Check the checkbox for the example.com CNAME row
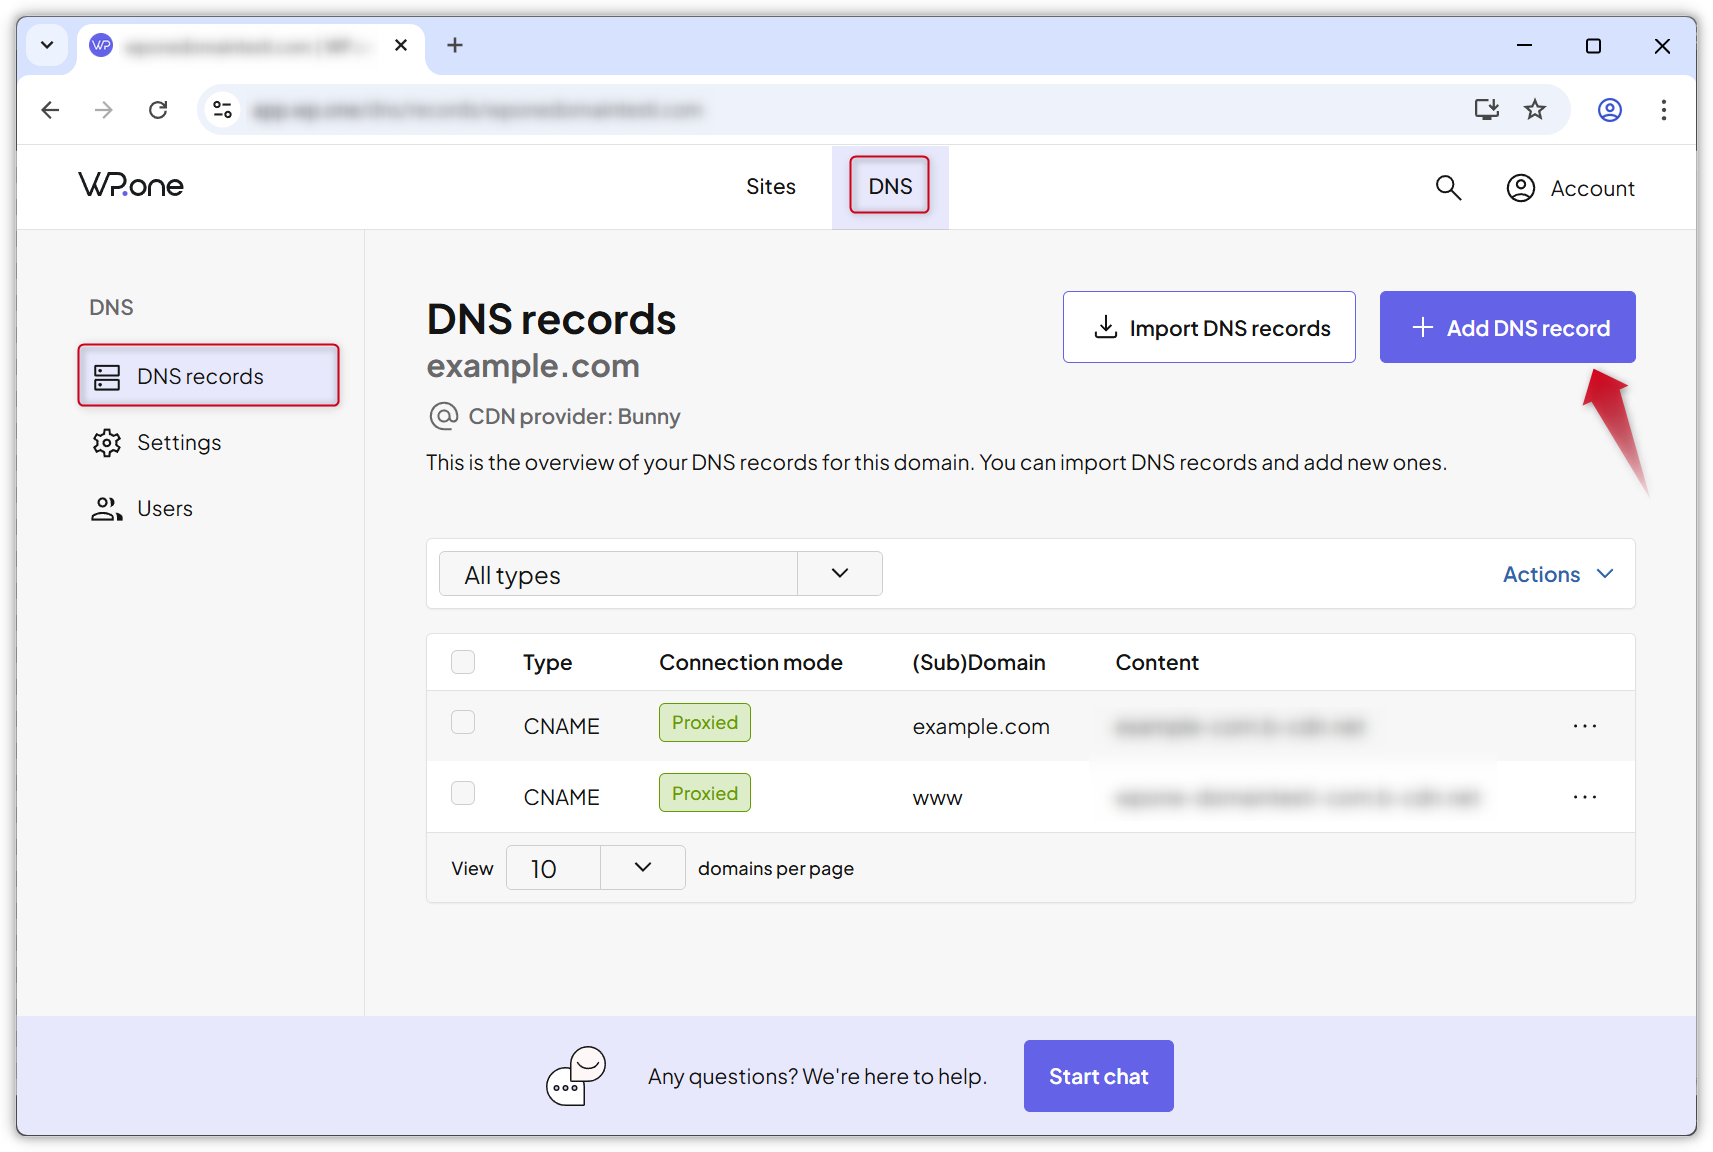Screen dimensions: 1713x1152 (x=463, y=722)
